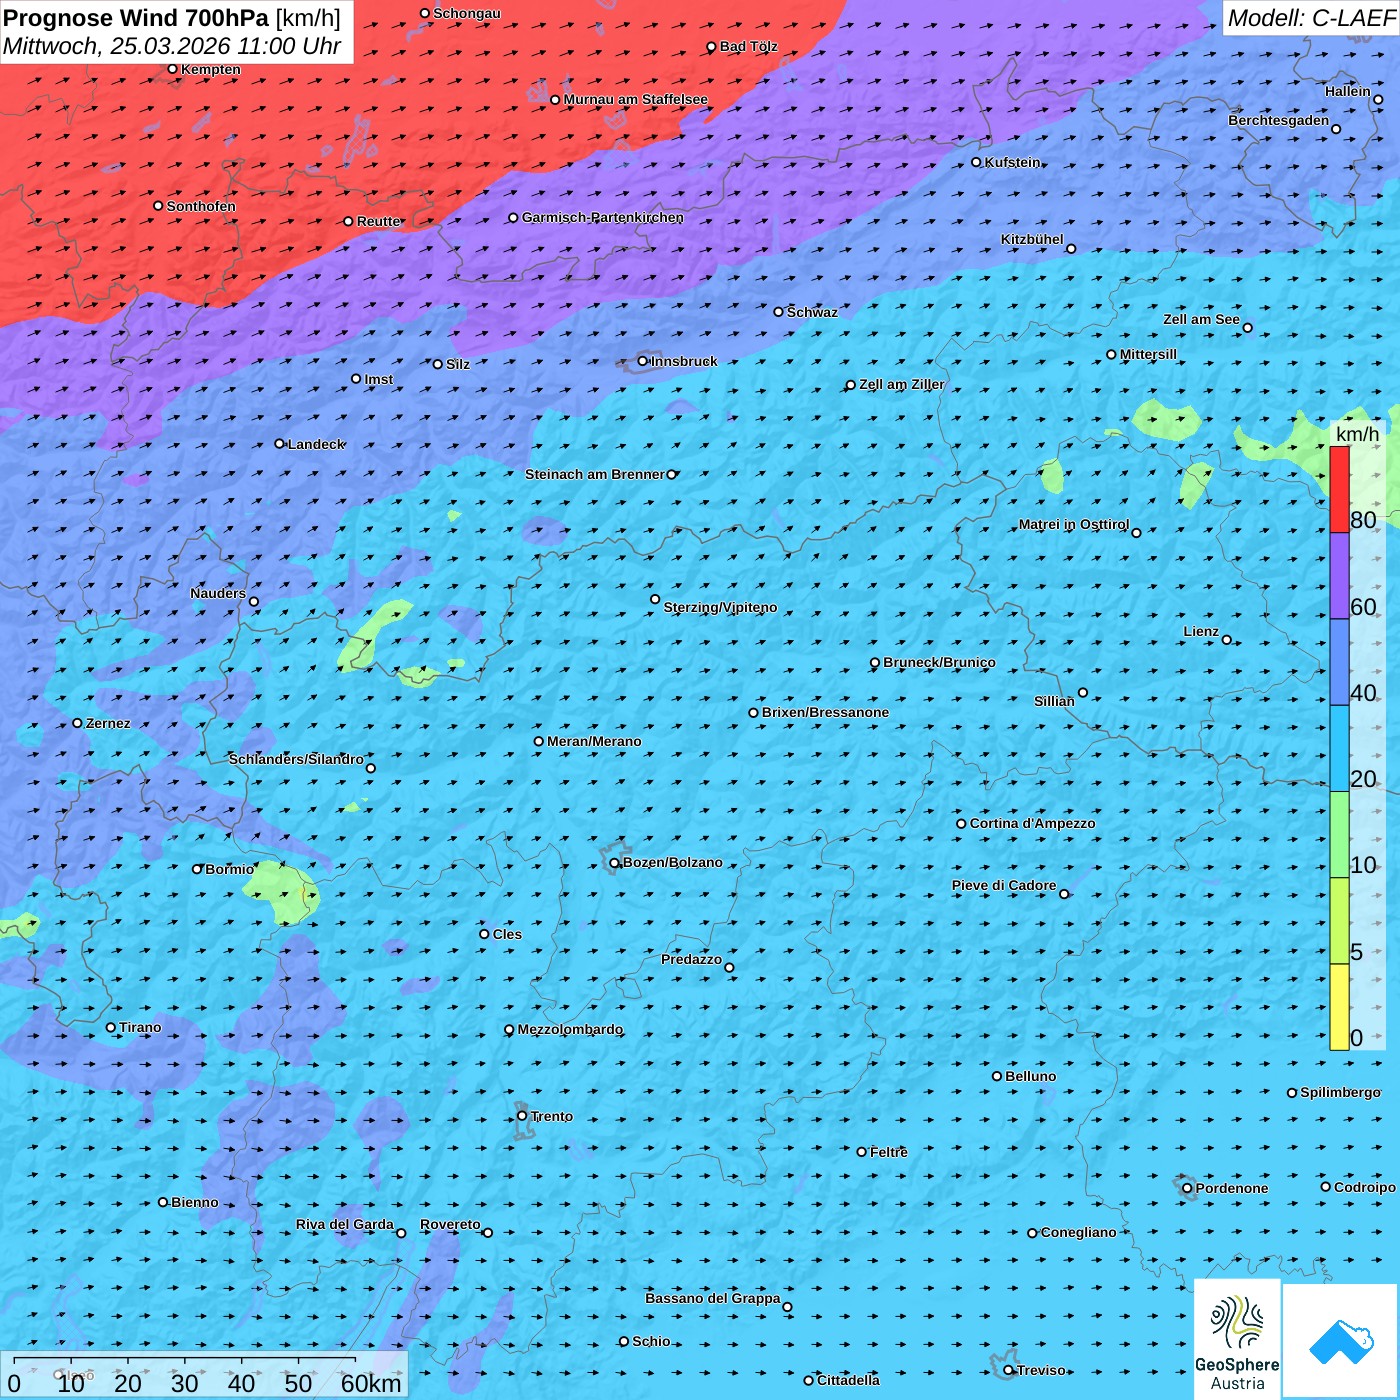Click the Murnau am Staffelsee label

tap(635, 99)
